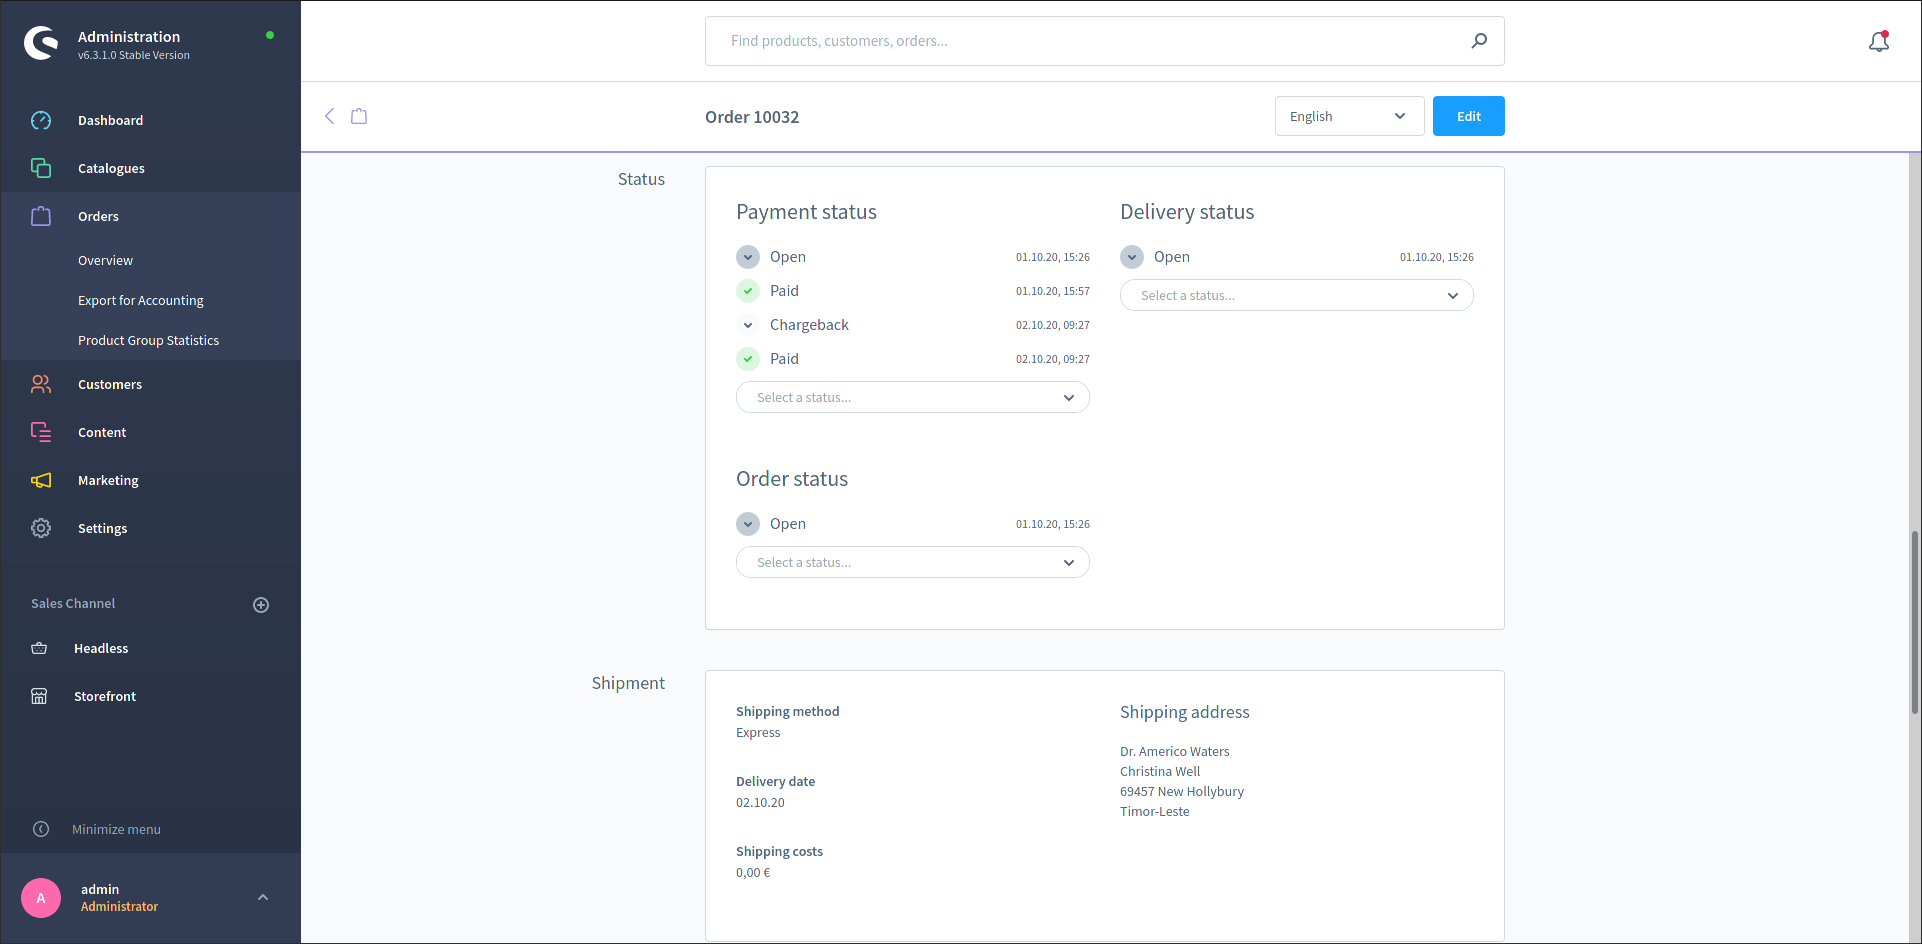Viewport: 1922px width, 944px height.
Task: Click the second Paid checkmark icon
Action: click(748, 359)
